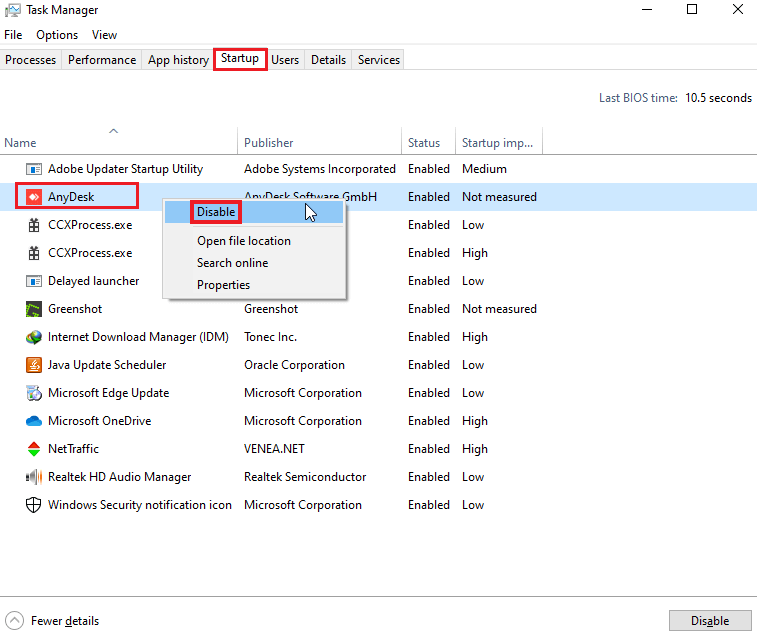Click the Realtek HD Audio Manager speaker icon
Image resolution: width=757 pixels, height=641 pixels.
(34, 477)
